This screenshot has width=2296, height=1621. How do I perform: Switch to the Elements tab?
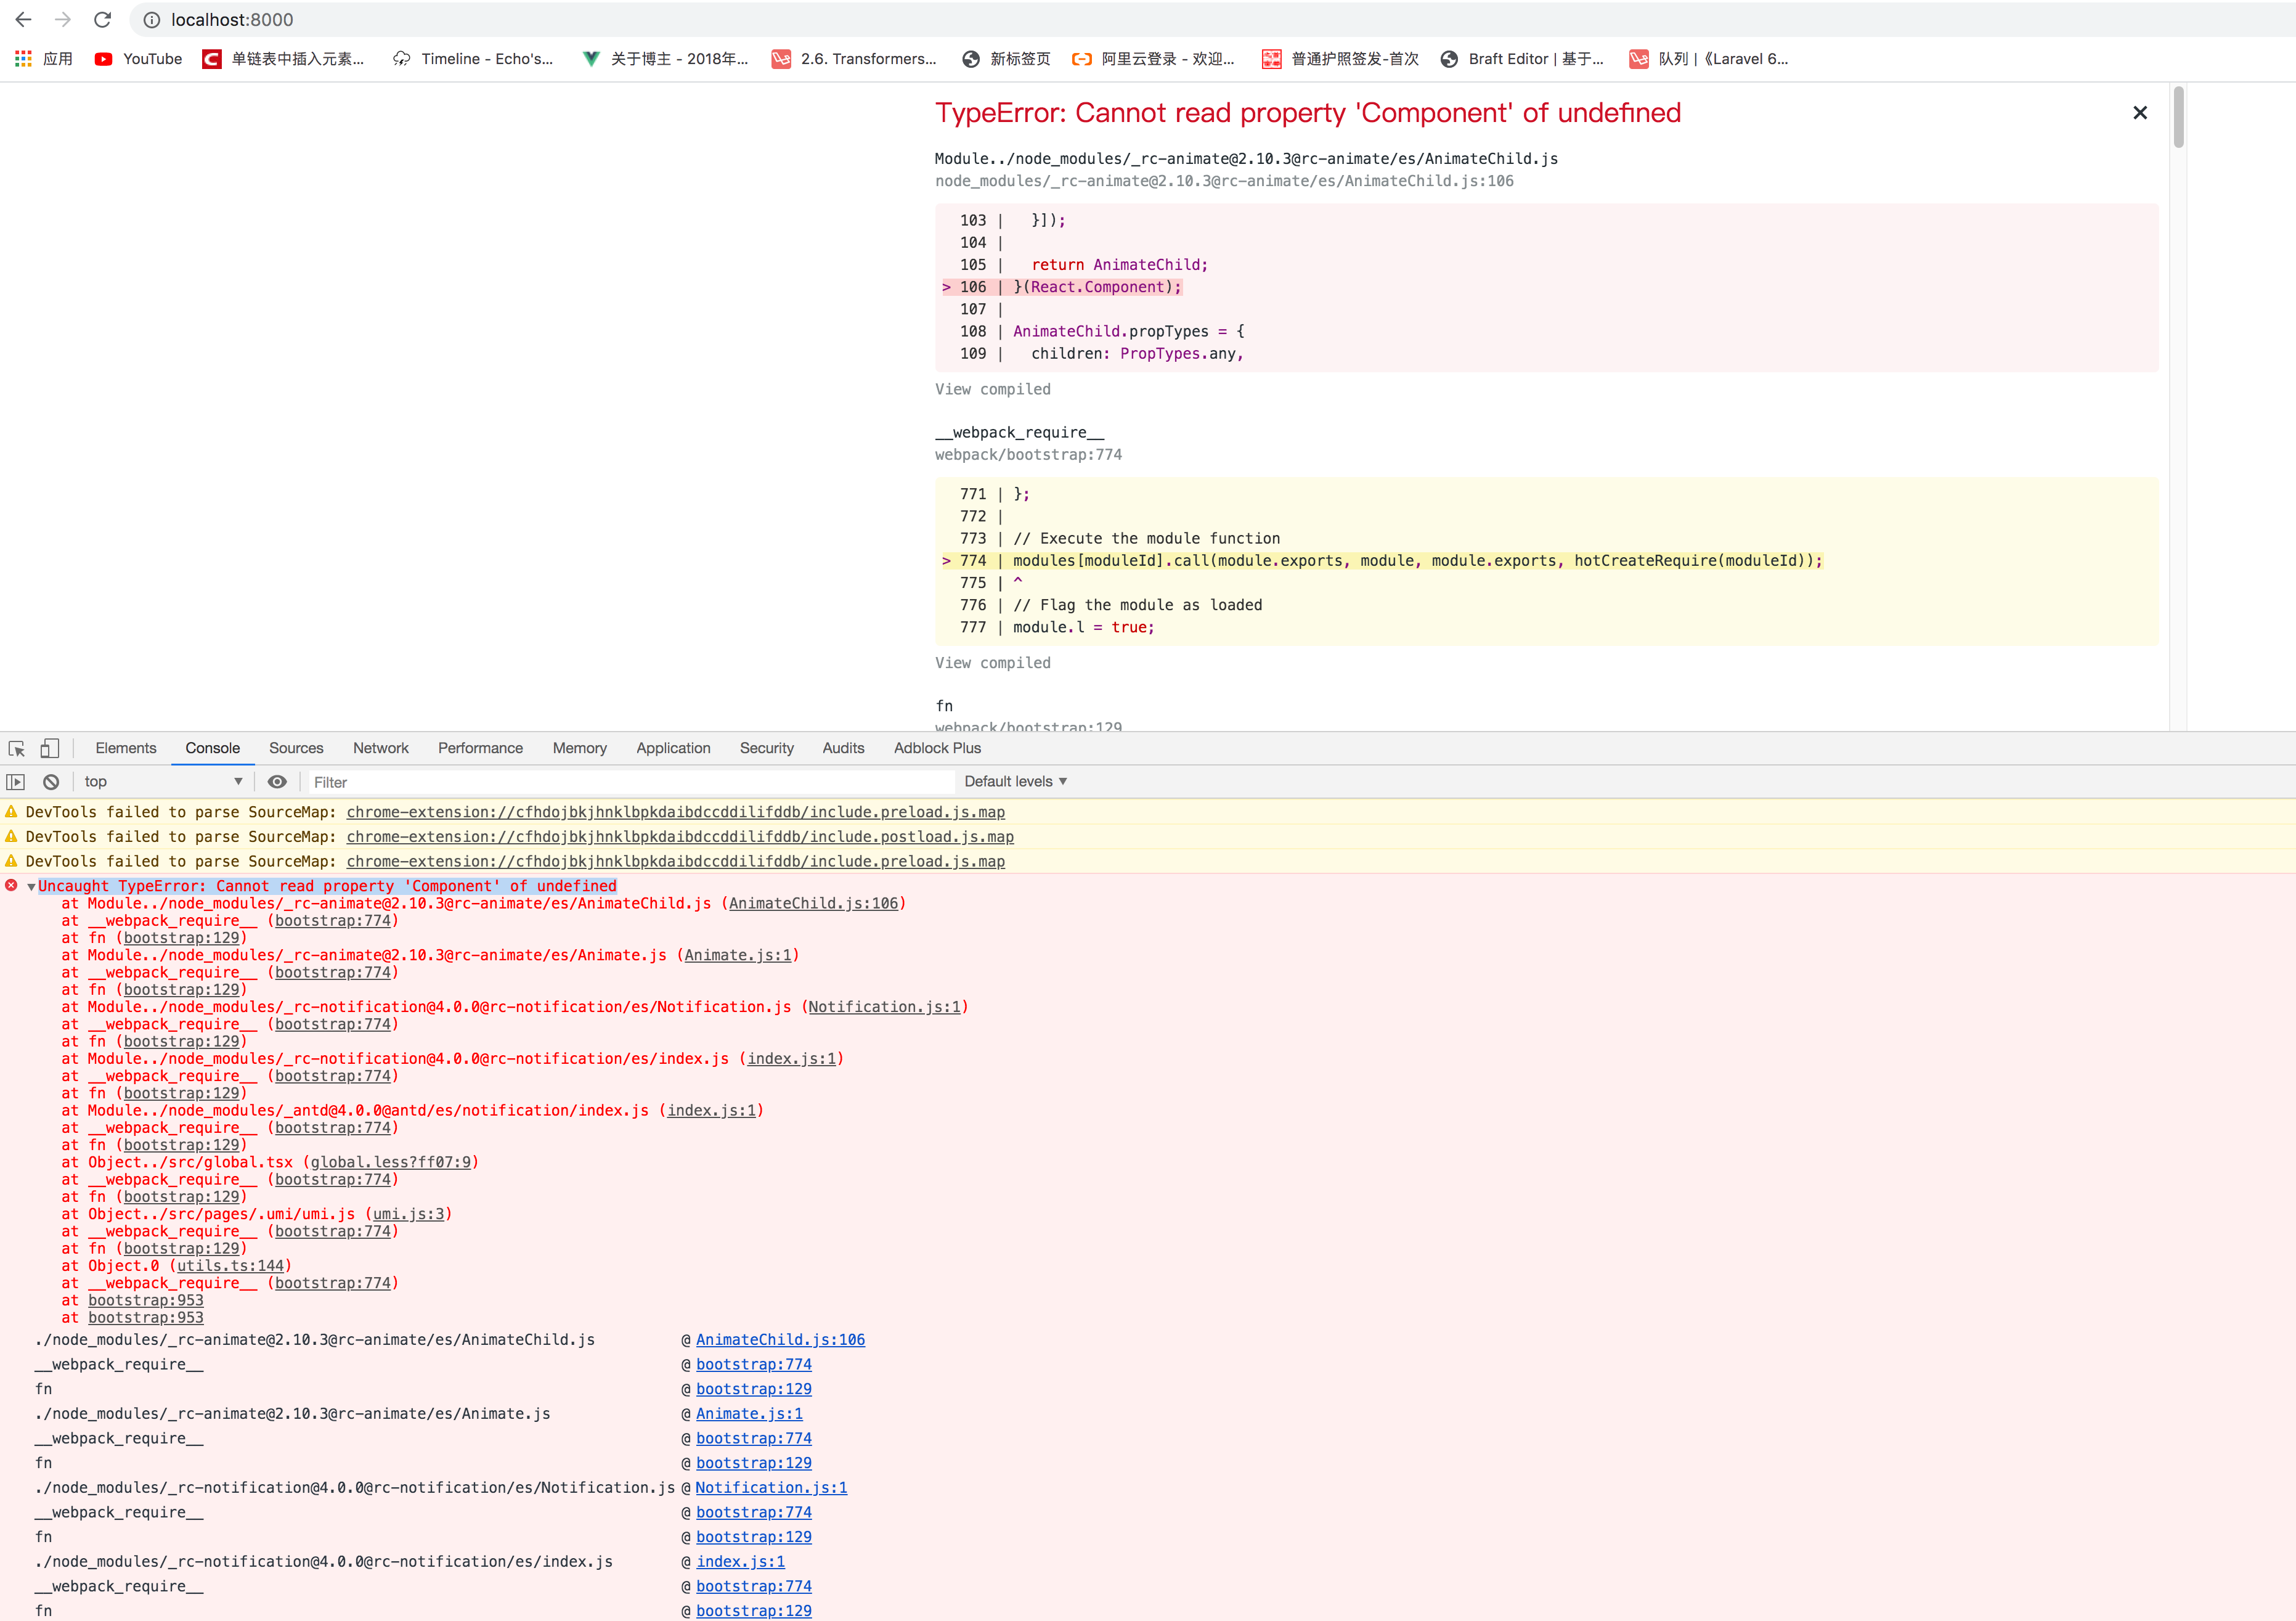pos(126,748)
